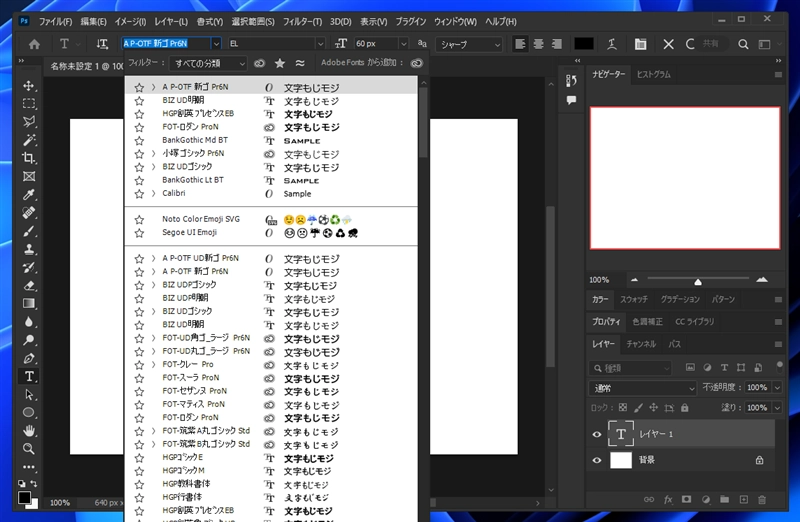This screenshot has width=800, height=522.
Task: Favorite the BIZ UD明朝 font star
Action: (139, 101)
